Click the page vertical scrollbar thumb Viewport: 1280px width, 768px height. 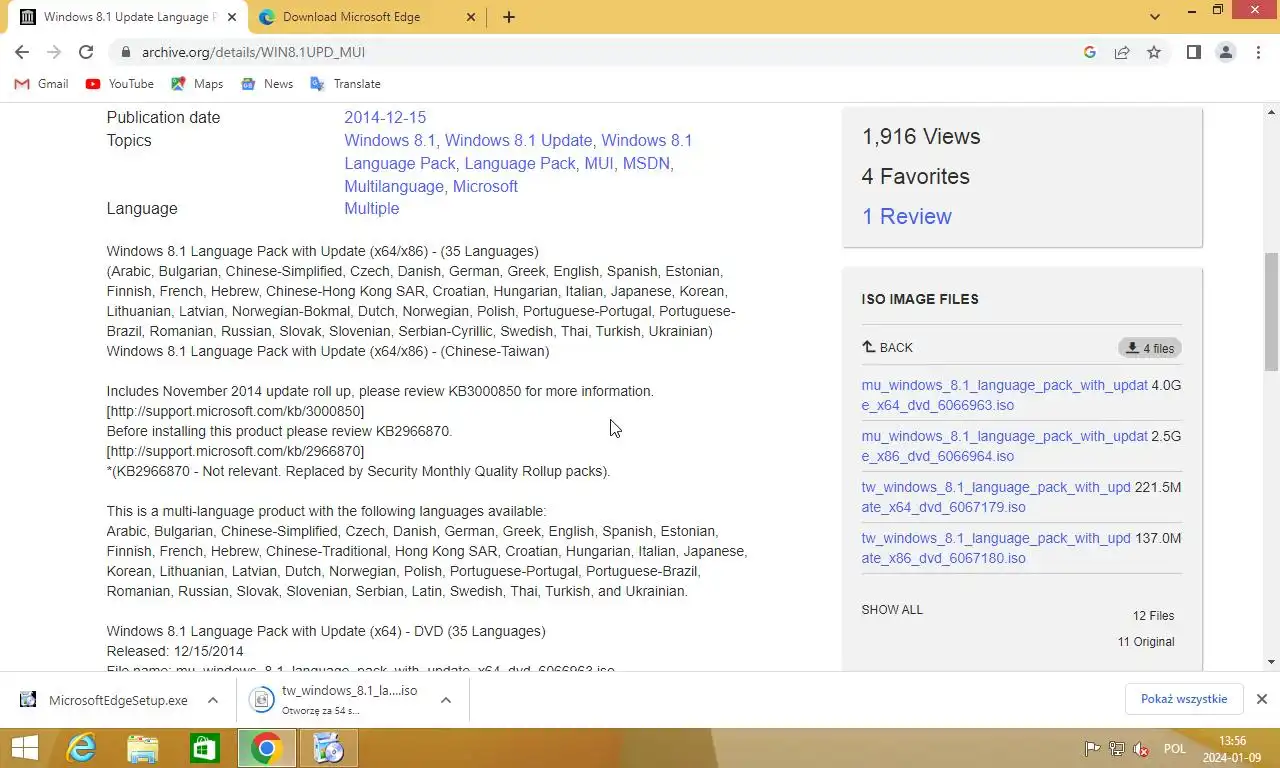click(1271, 310)
